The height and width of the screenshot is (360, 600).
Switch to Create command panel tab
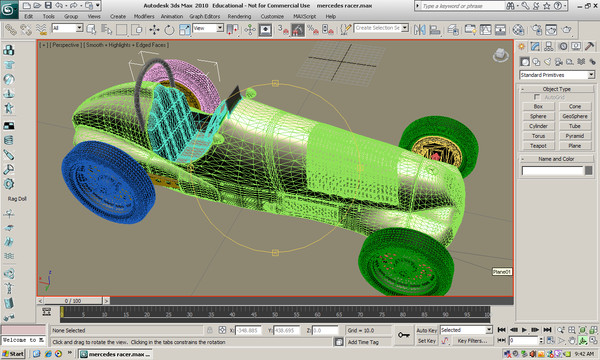pyautogui.click(x=522, y=47)
